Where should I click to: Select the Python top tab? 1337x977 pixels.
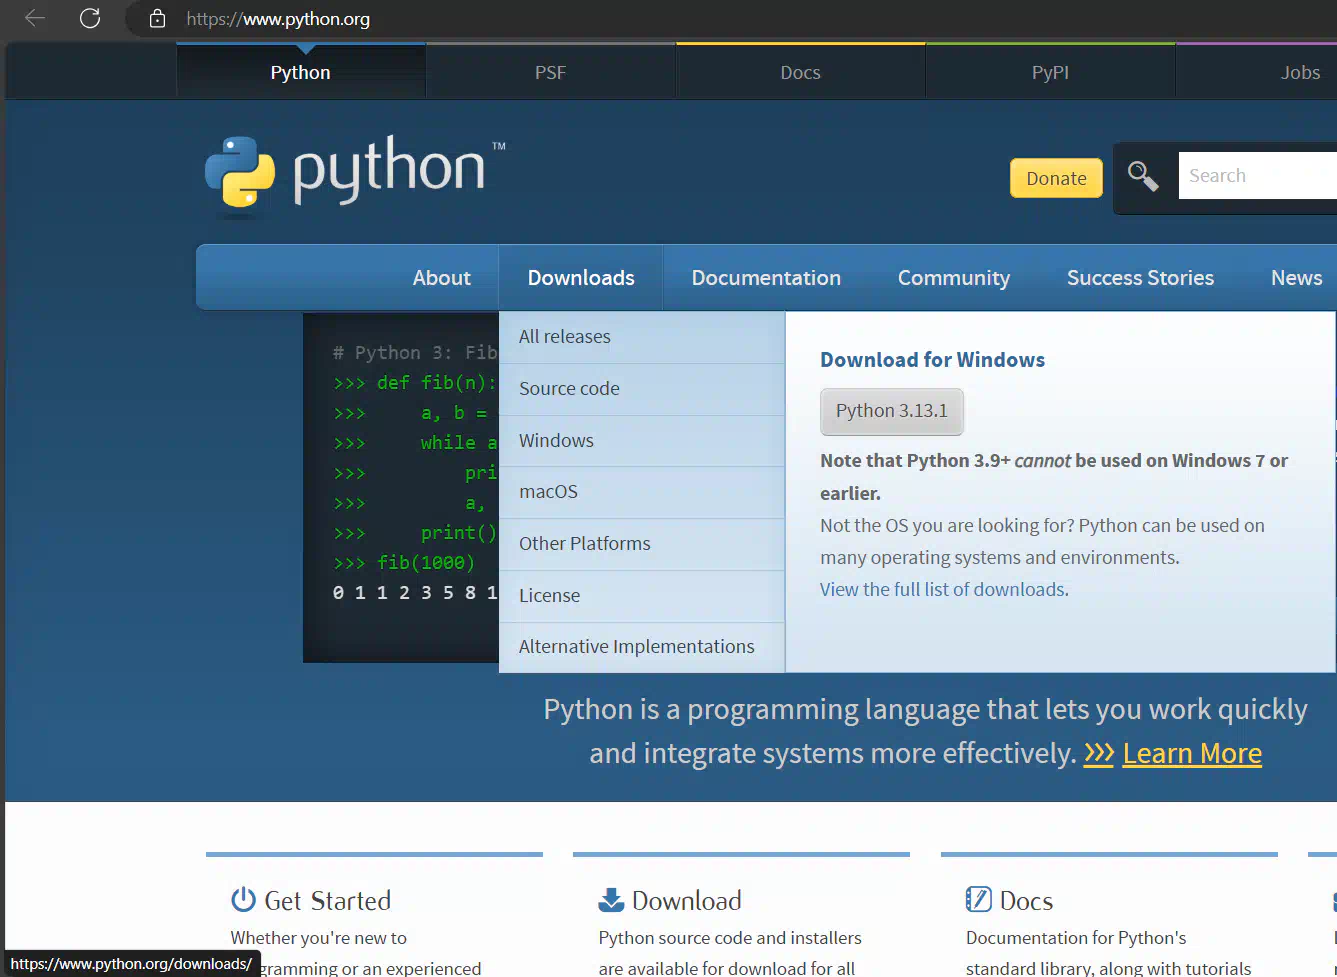(x=301, y=72)
